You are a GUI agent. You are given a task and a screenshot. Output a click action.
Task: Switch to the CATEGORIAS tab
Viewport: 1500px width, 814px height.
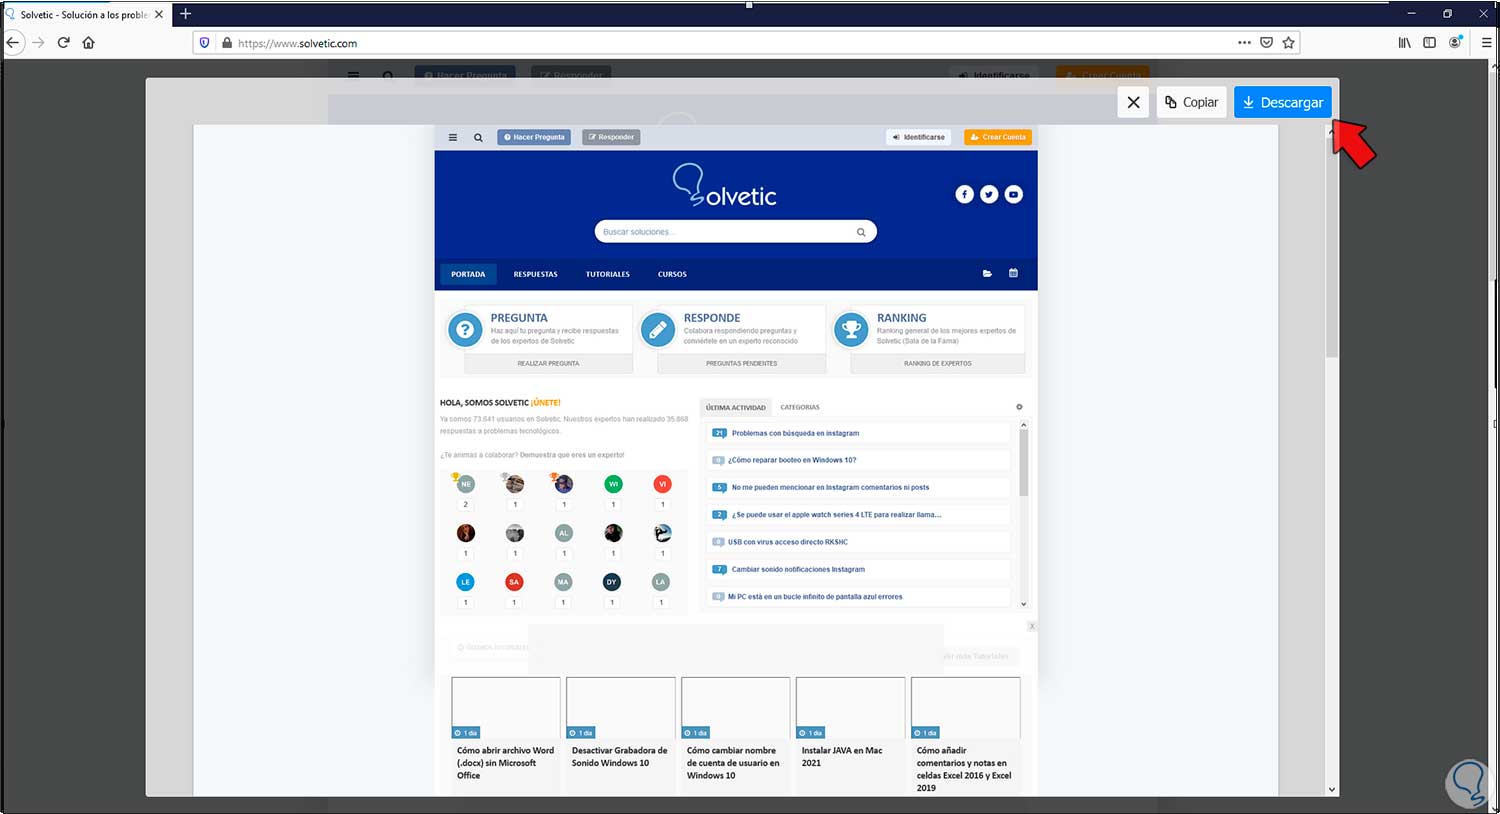point(800,407)
